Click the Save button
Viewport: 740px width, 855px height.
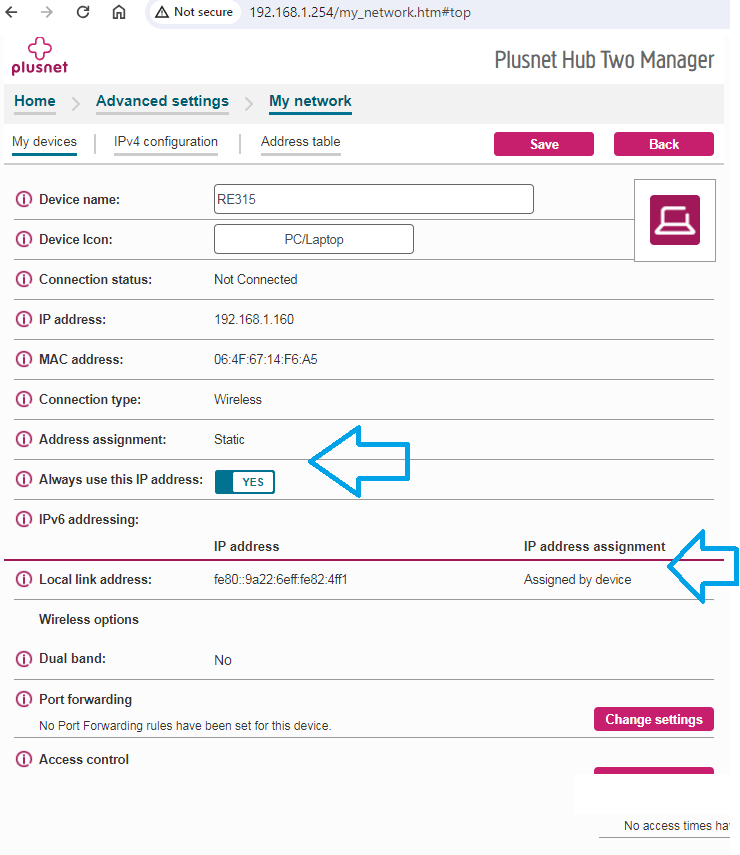click(543, 143)
